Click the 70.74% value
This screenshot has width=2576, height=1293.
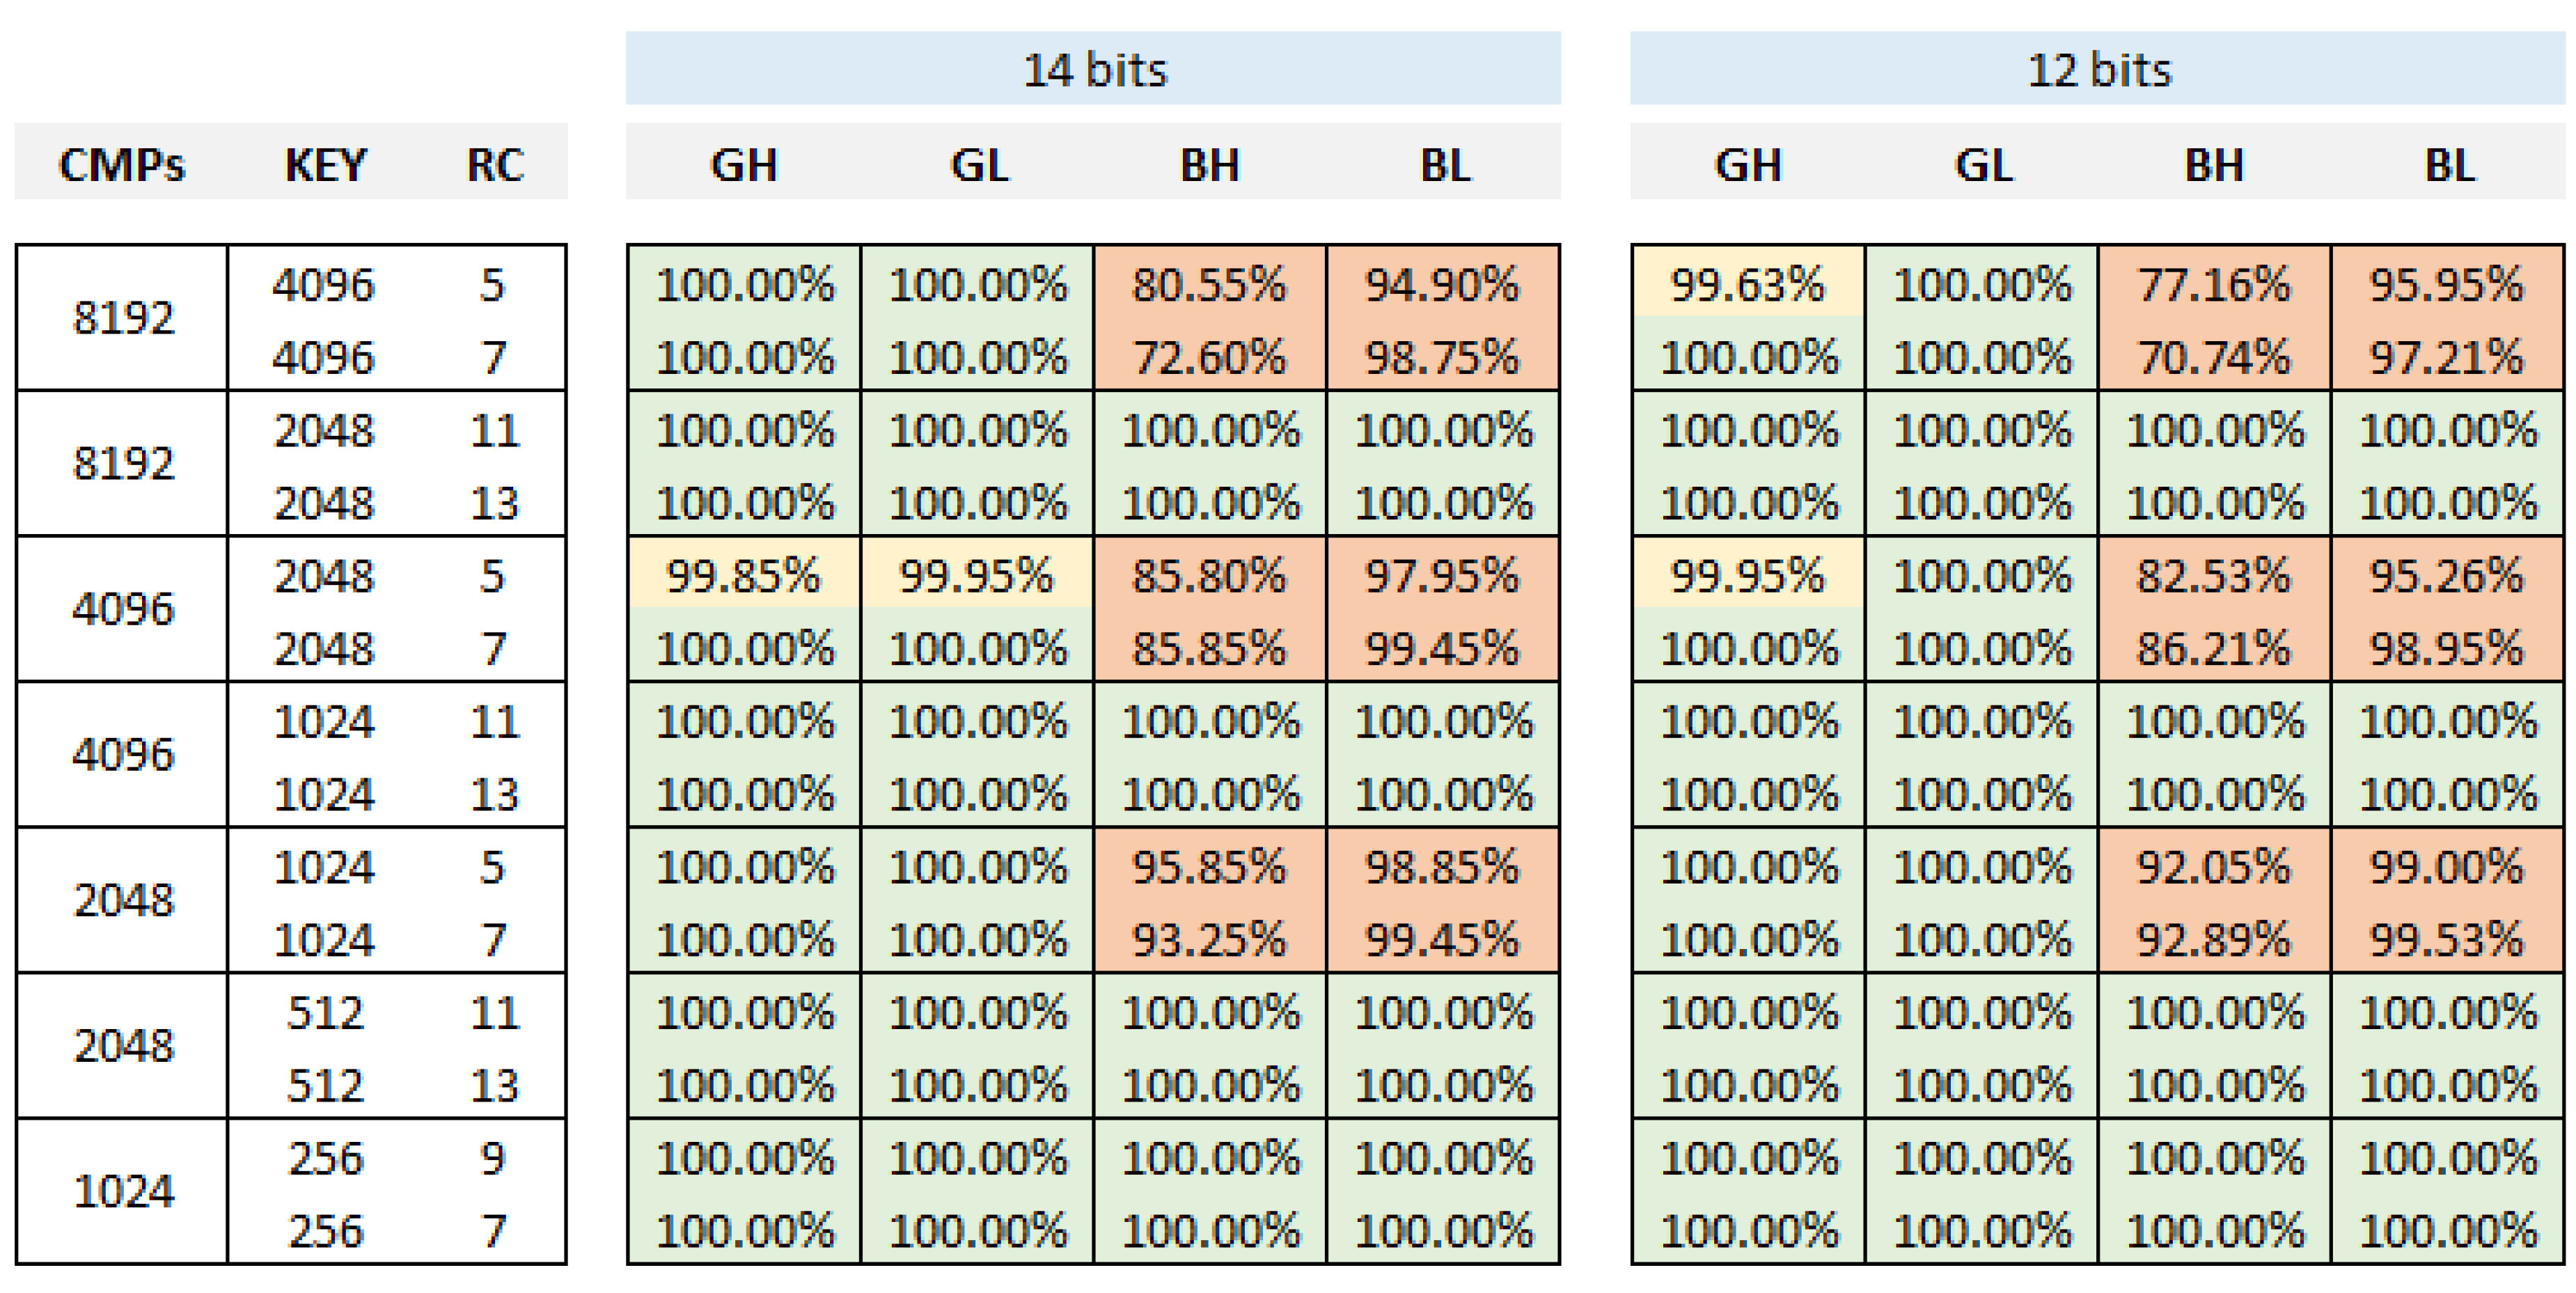click(2214, 357)
